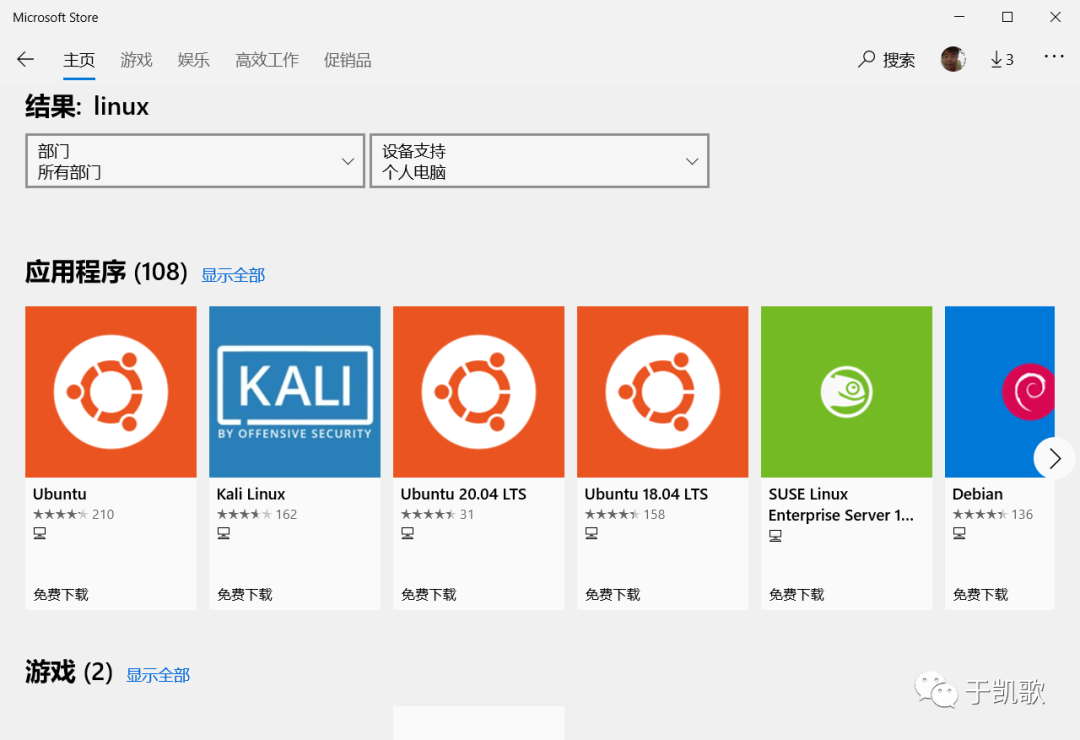Open the three-dots more menu
Image resolution: width=1080 pixels, height=740 pixels.
(1054, 56)
